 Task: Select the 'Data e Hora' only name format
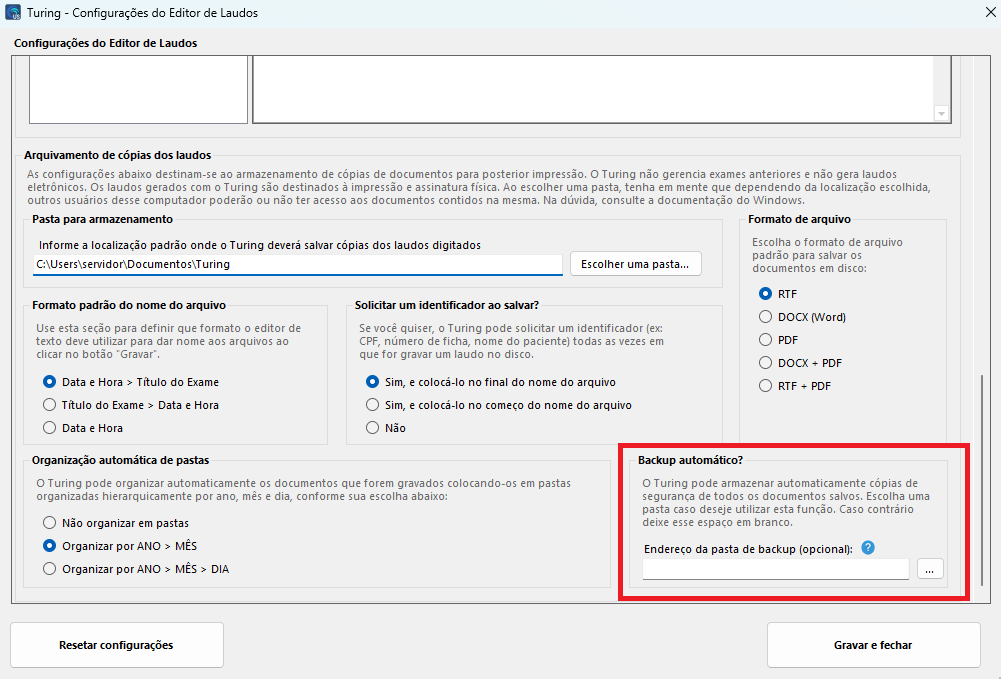50,428
